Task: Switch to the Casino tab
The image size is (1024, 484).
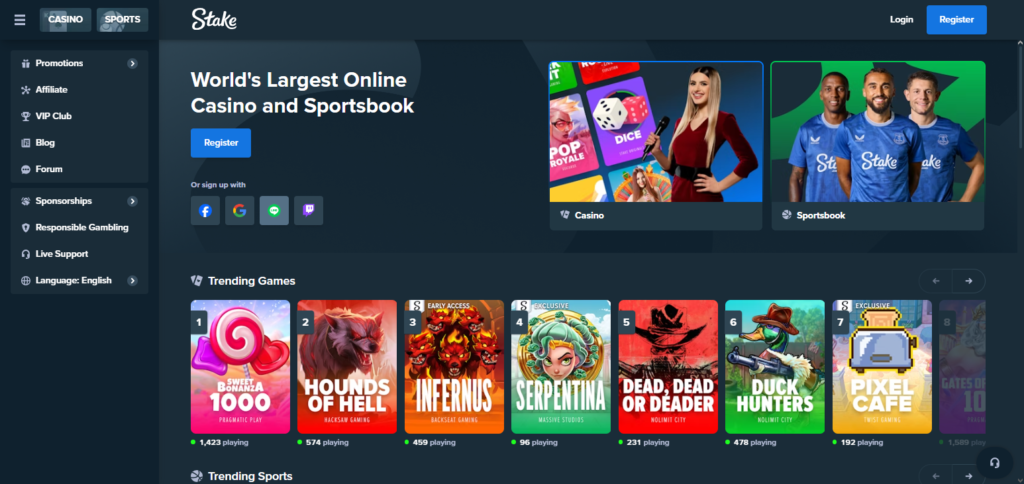Action: (x=65, y=20)
